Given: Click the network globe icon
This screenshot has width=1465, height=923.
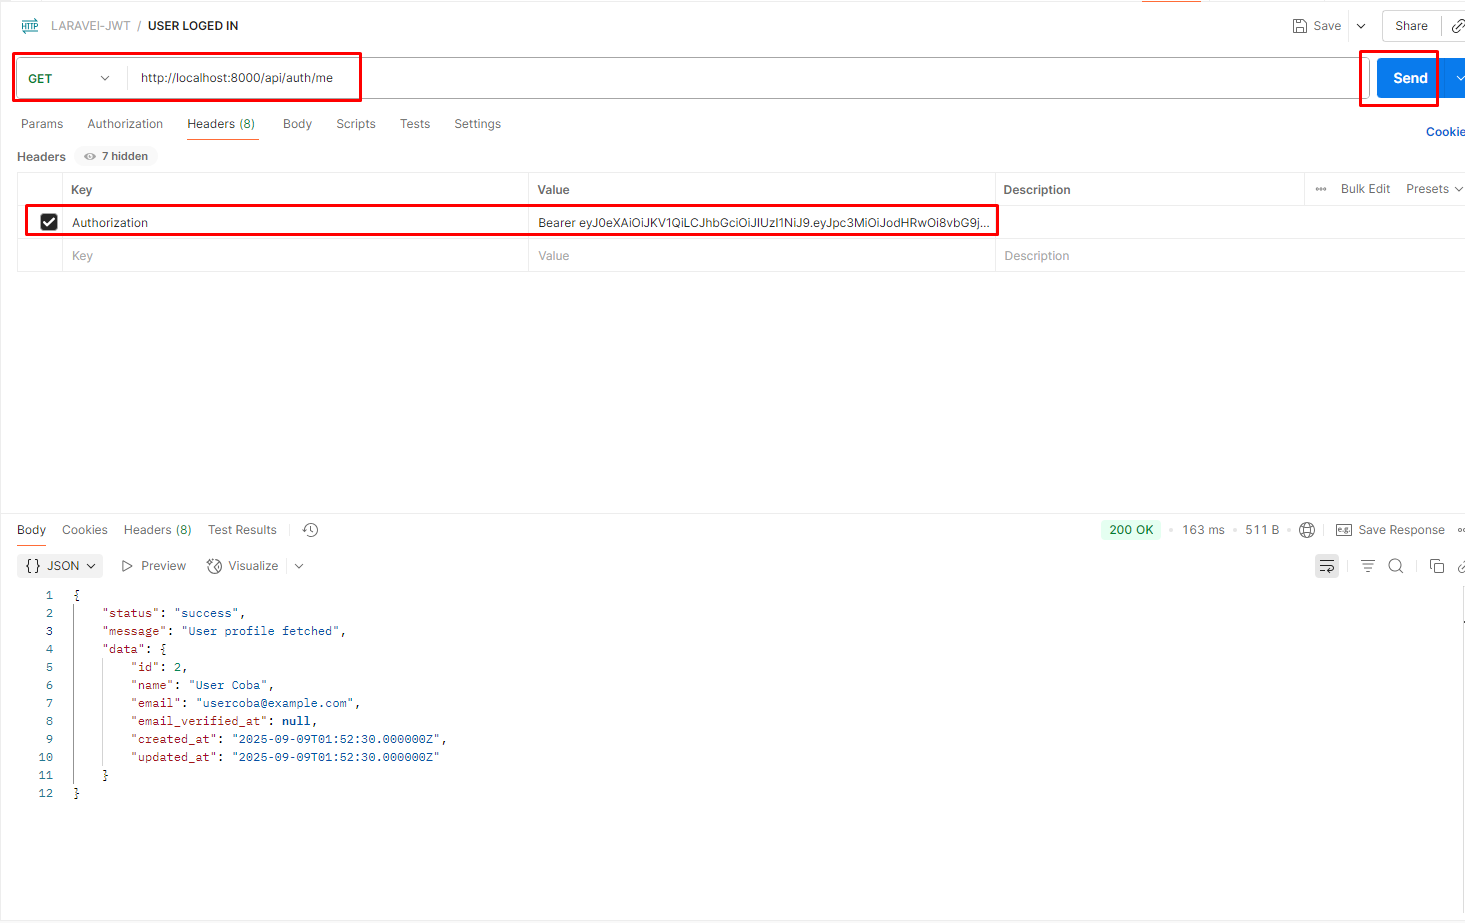Looking at the screenshot, I should [x=1307, y=530].
